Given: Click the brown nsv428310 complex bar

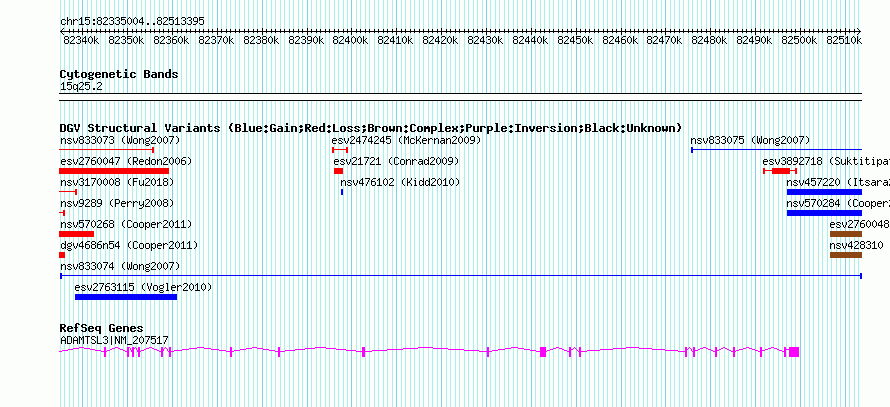Looking at the screenshot, I should pyautogui.click(x=846, y=255).
